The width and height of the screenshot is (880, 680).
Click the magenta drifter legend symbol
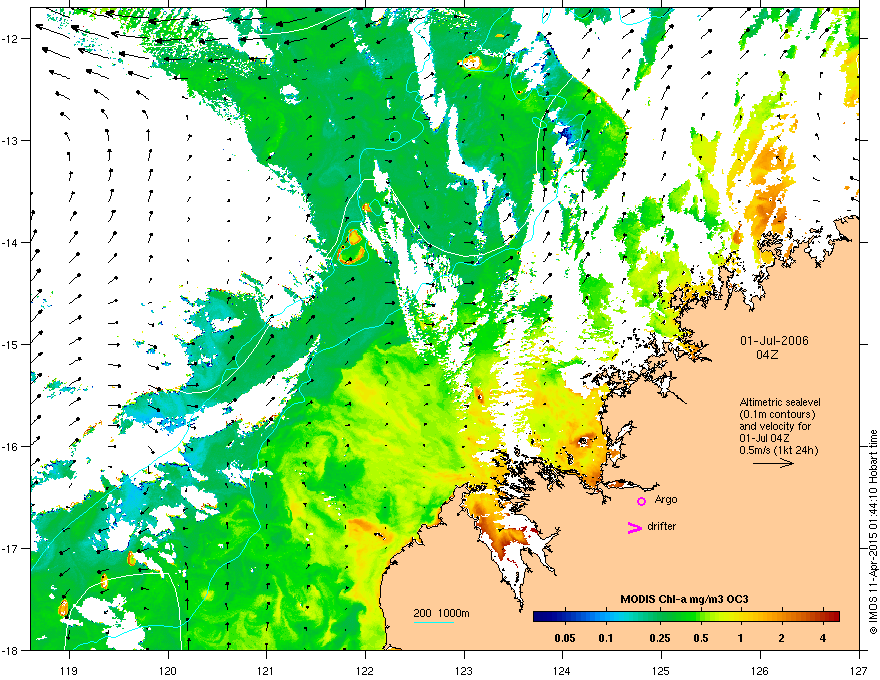[x=633, y=528]
